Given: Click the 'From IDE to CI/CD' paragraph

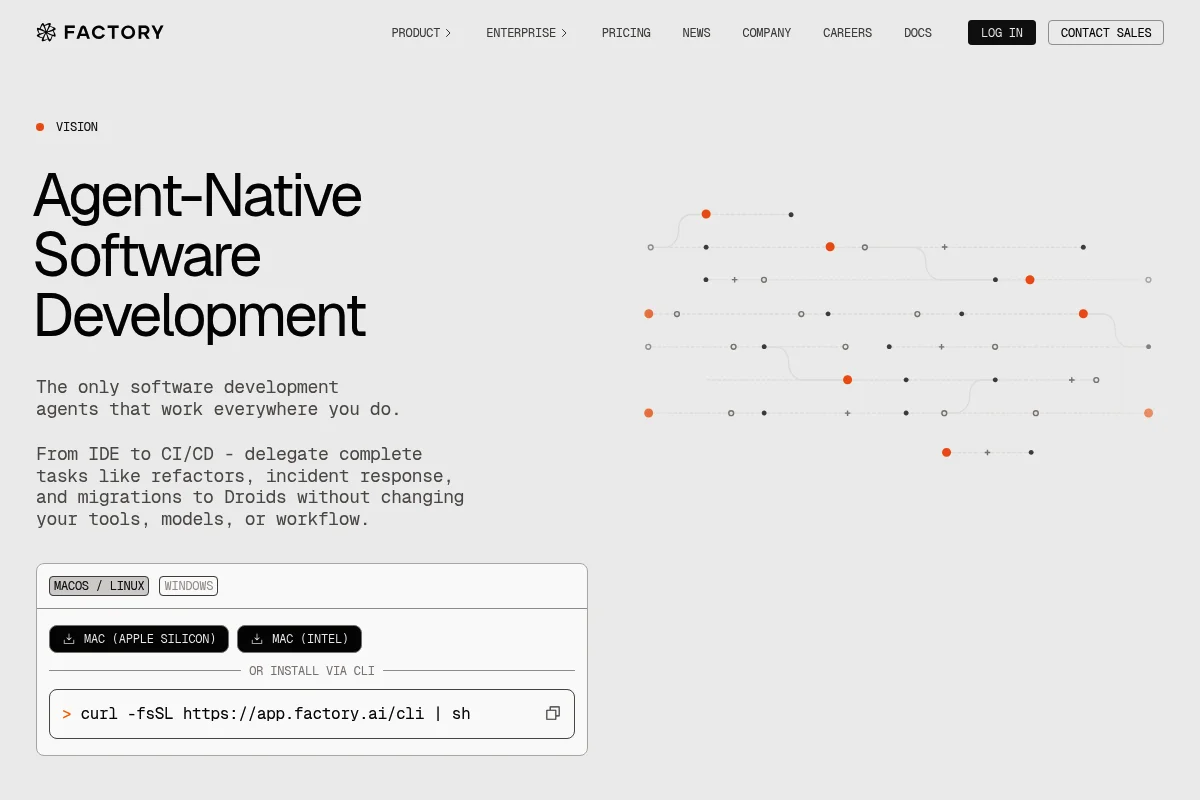Looking at the screenshot, I should 250,487.
